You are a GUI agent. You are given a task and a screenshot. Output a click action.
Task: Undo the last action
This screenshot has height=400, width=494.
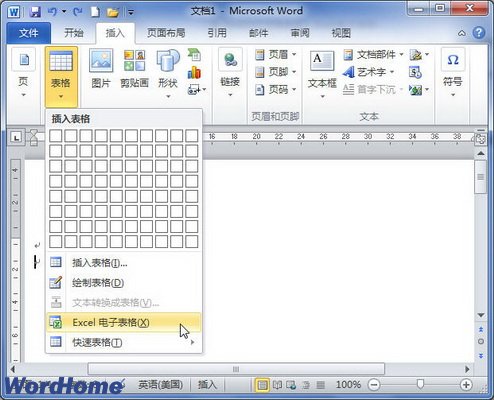52,12
